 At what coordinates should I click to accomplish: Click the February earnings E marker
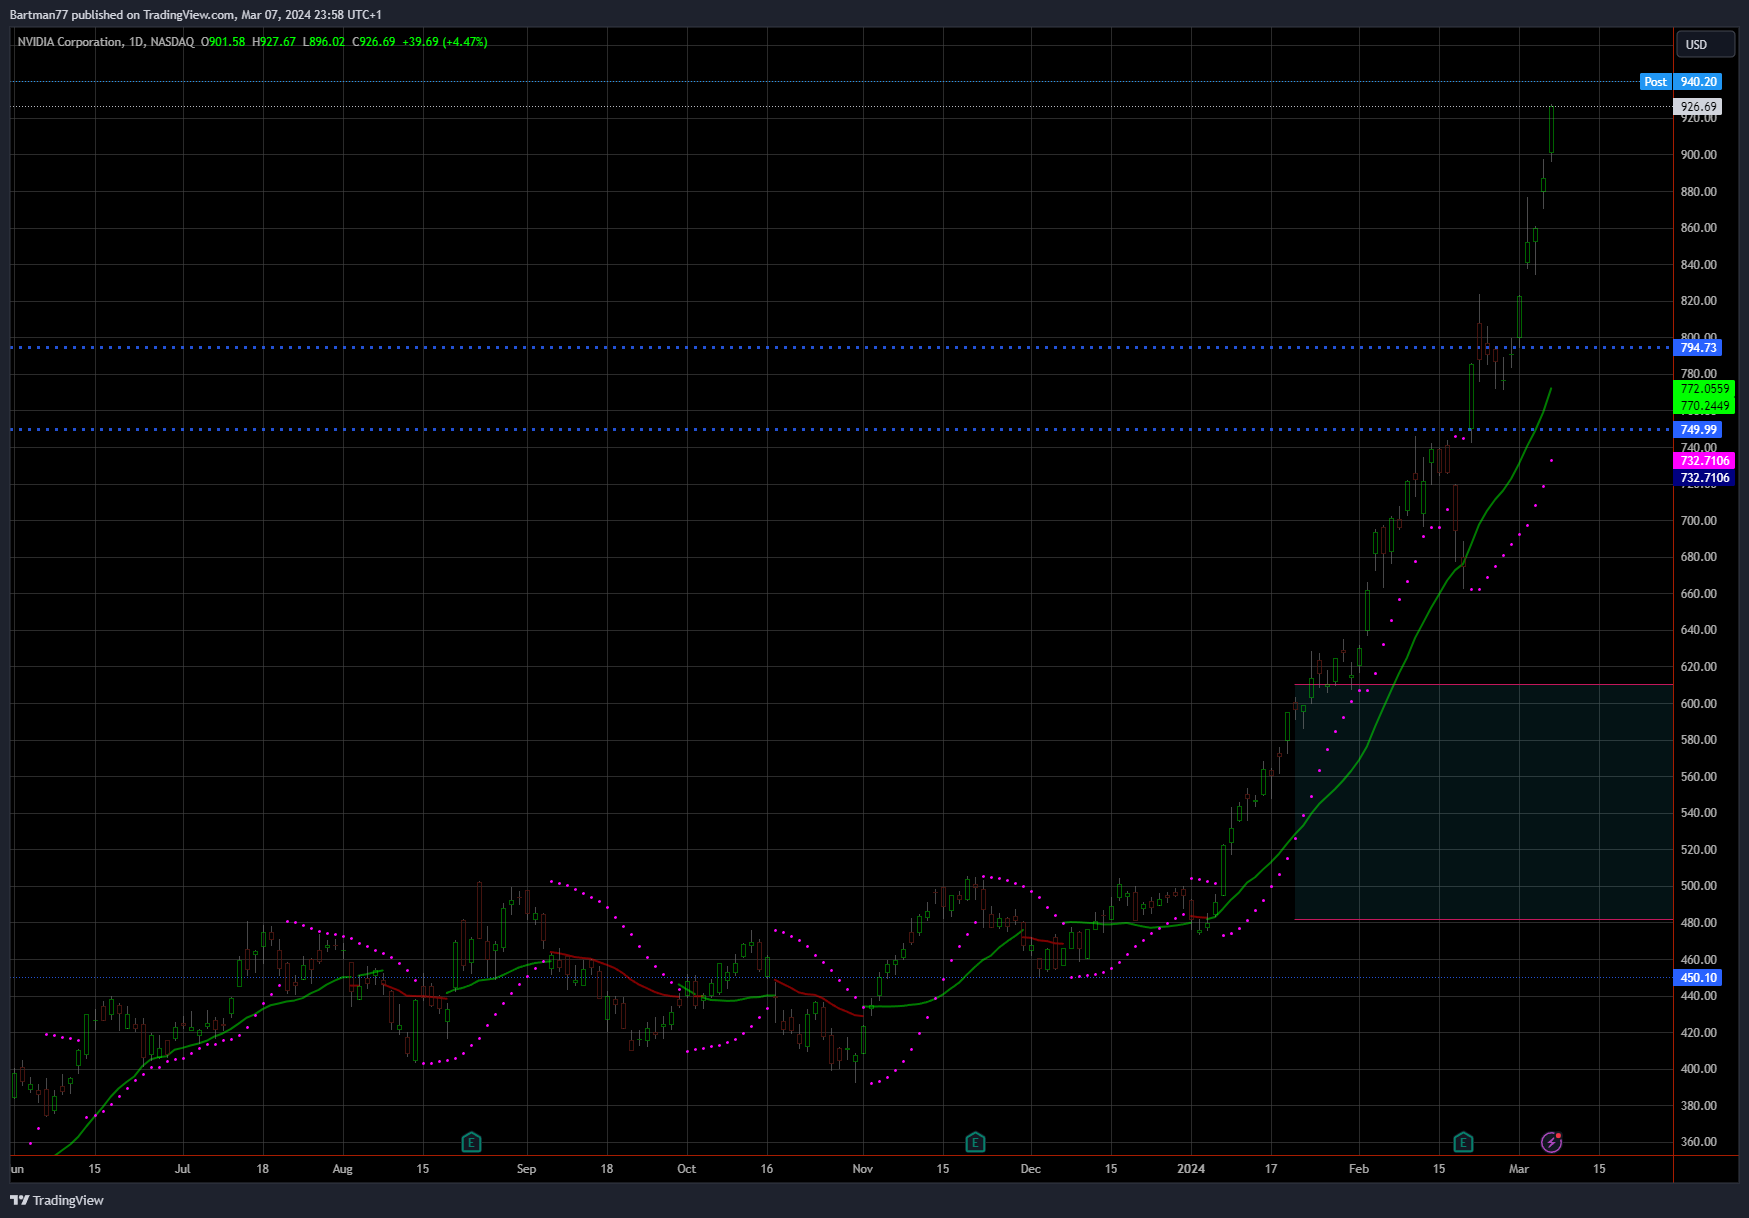[1463, 1142]
